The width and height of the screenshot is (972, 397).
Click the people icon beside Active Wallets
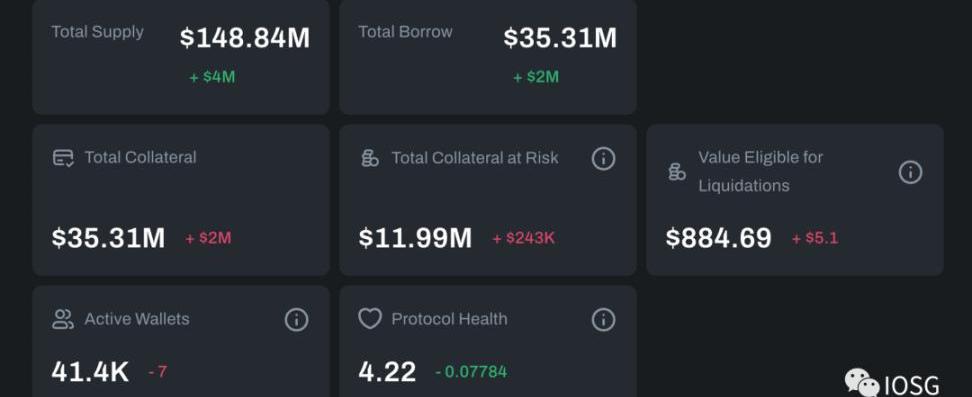(x=63, y=319)
